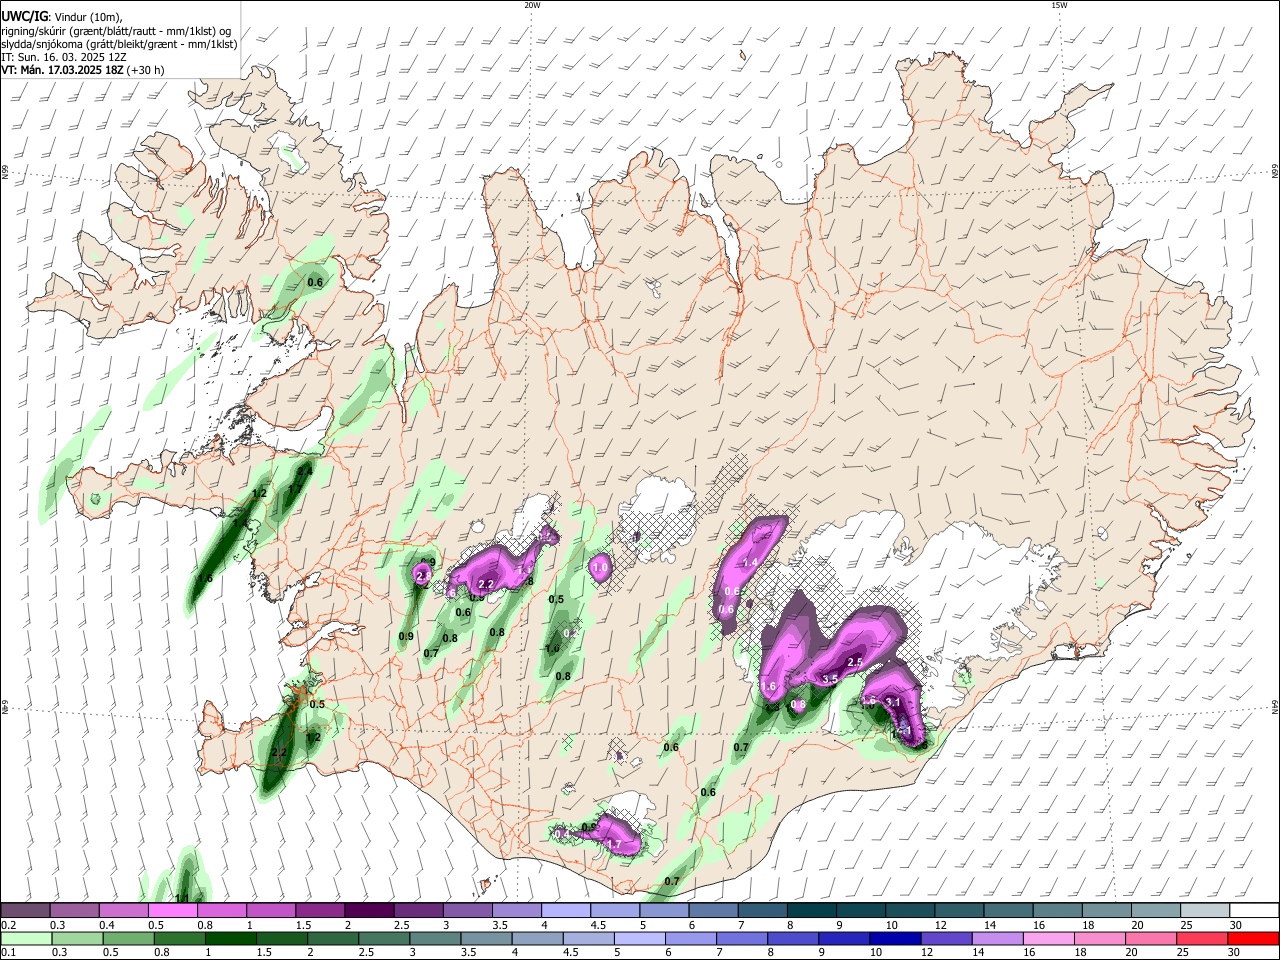Select the darkest navy blue rain legend swatch
Image resolution: width=1280 pixels, height=960 pixels.
click(894, 938)
